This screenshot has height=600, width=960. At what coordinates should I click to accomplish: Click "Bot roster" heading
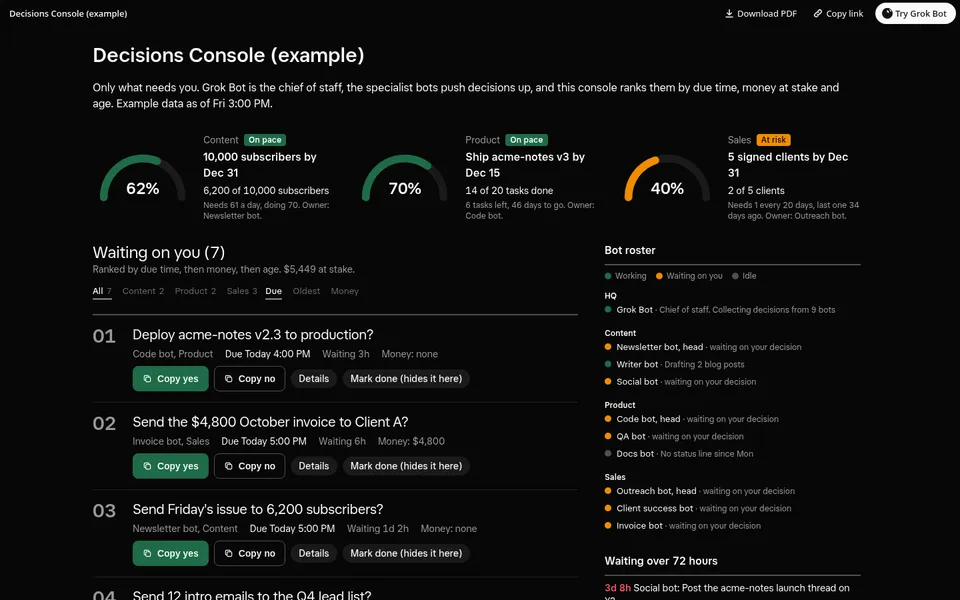(x=629, y=250)
